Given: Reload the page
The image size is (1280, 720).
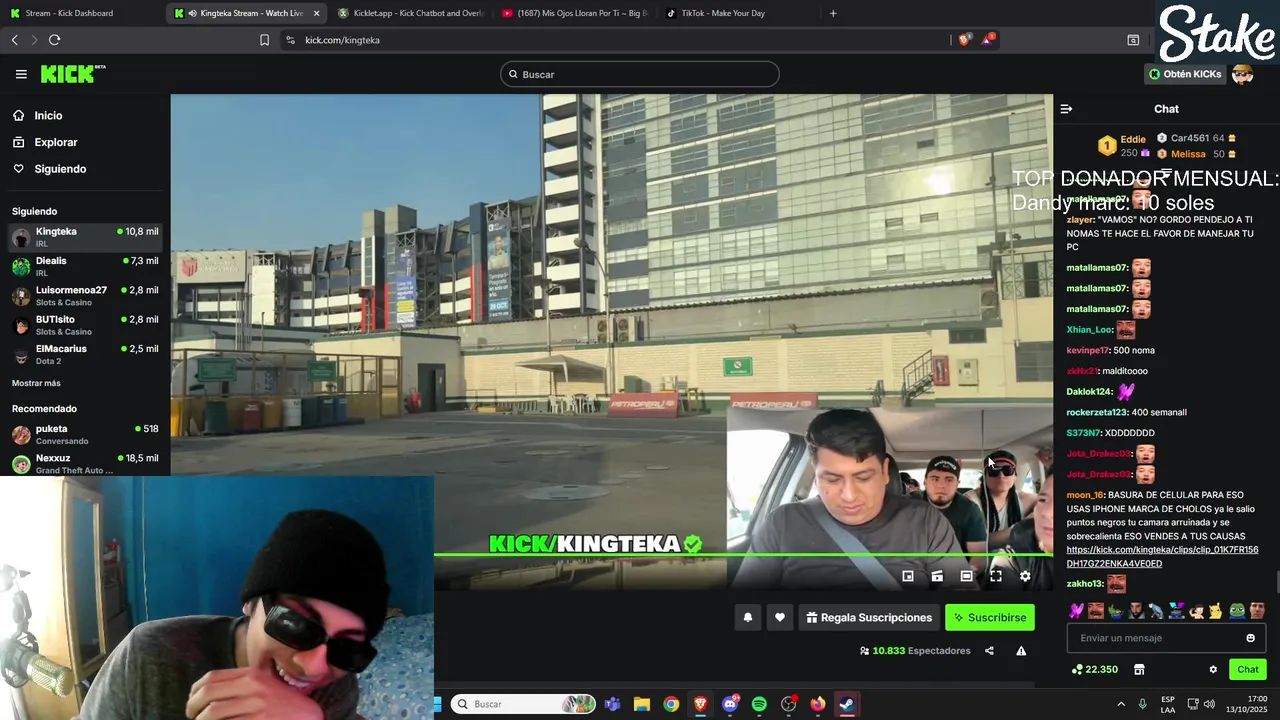Looking at the screenshot, I should pyautogui.click(x=54, y=40).
